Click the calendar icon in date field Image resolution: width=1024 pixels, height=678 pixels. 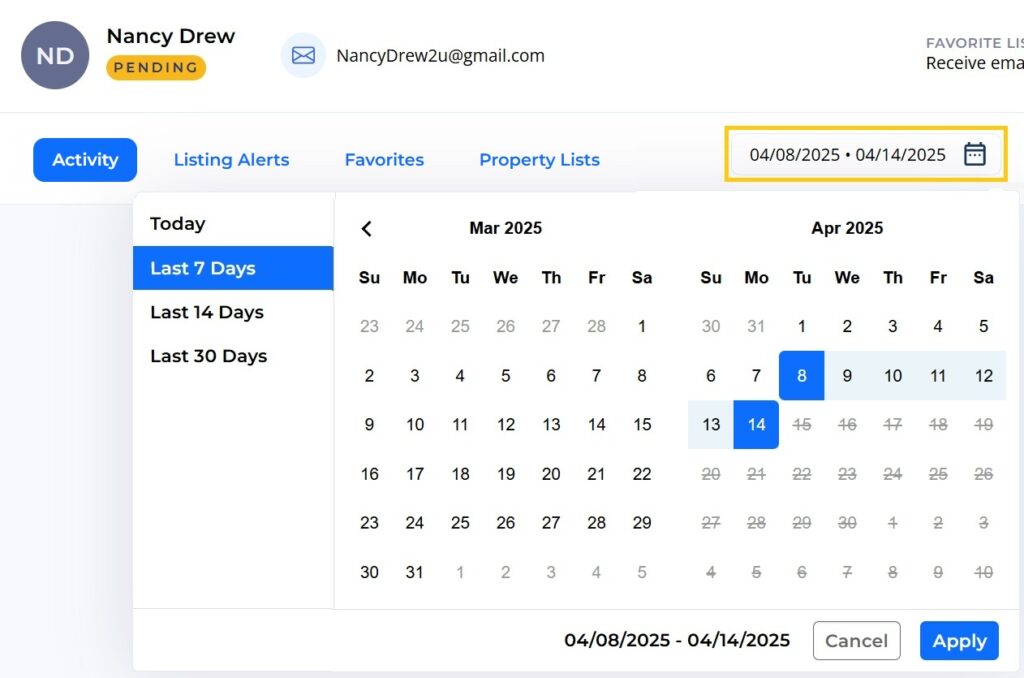coord(974,154)
